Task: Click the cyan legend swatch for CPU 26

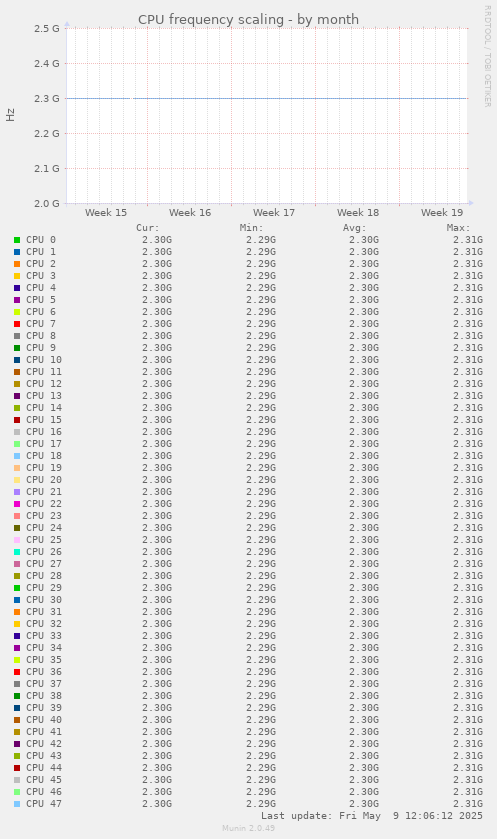Action: tap(17, 552)
